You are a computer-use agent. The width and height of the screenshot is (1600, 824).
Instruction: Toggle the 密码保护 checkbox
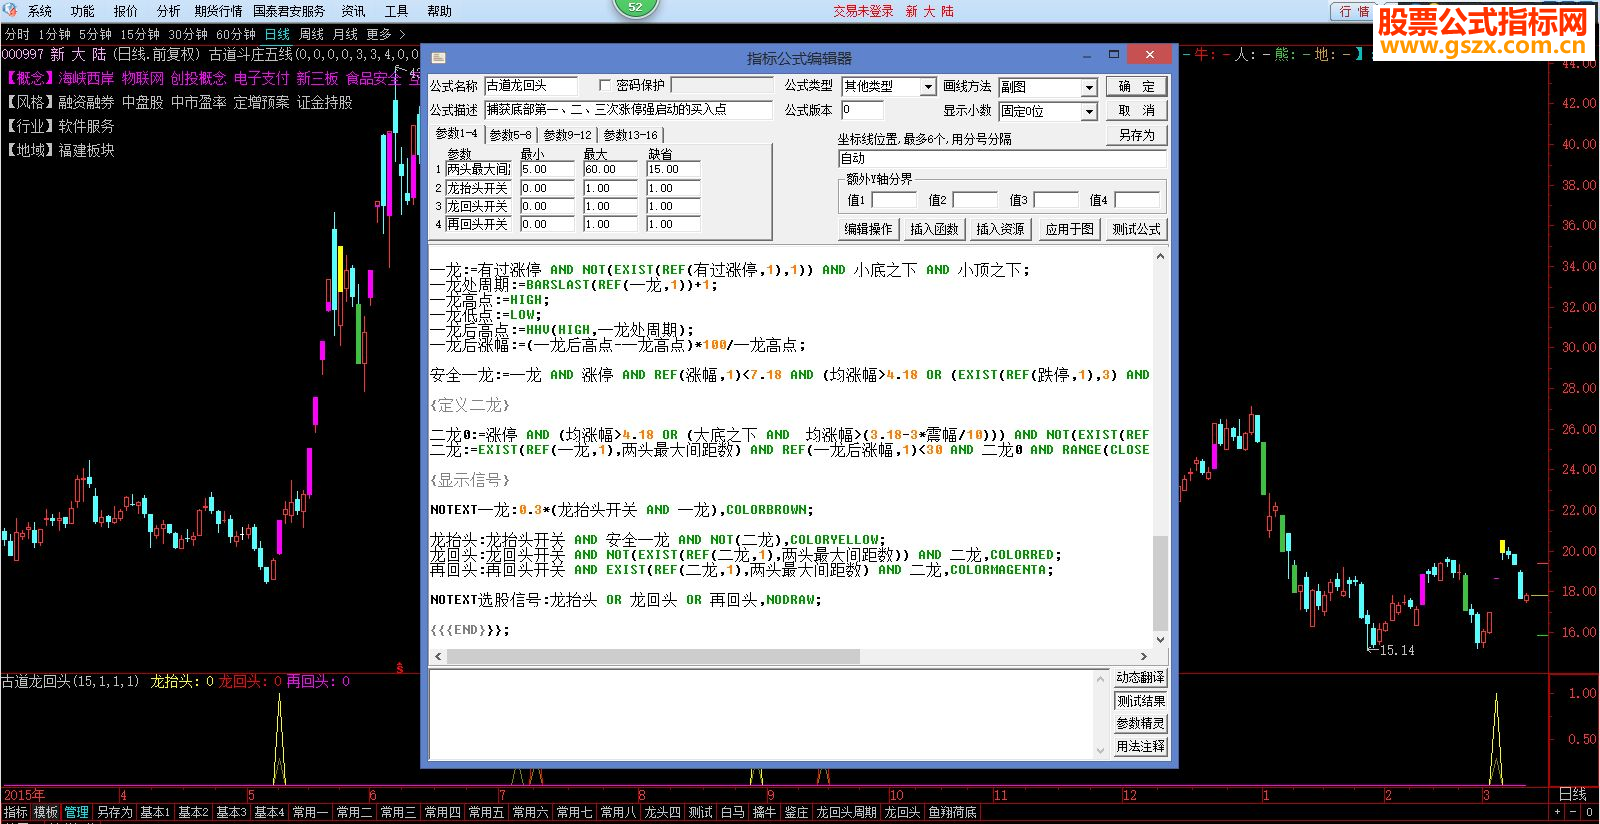(x=604, y=85)
